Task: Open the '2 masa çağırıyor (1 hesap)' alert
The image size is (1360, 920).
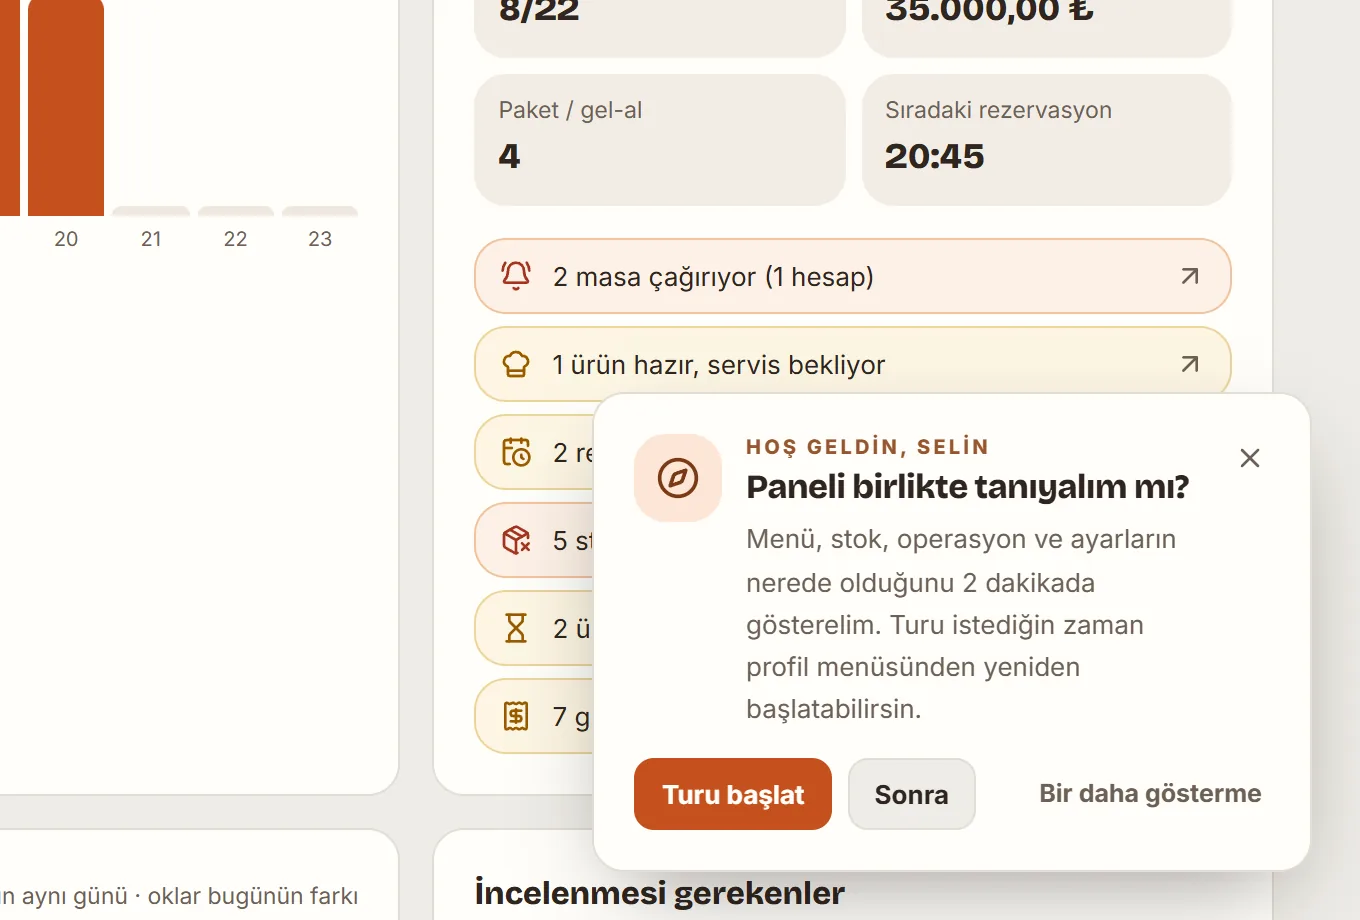Action: 853,276
